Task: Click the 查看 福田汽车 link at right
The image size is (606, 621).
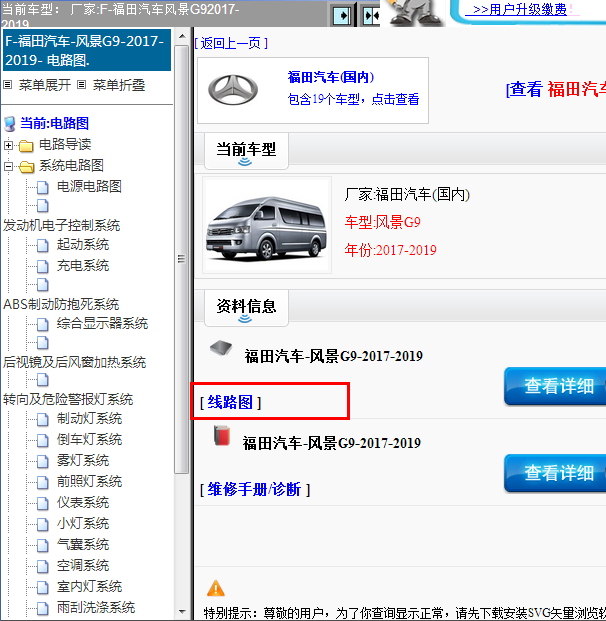Action: pos(556,89)
